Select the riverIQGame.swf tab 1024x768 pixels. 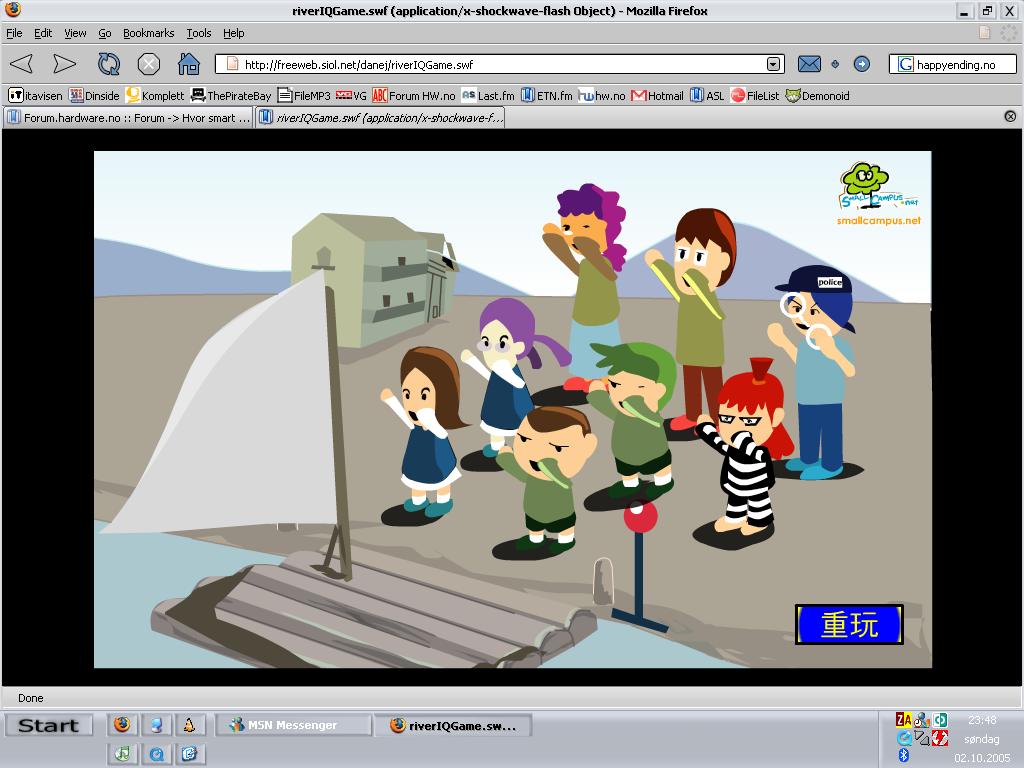(x=380, y=118)
